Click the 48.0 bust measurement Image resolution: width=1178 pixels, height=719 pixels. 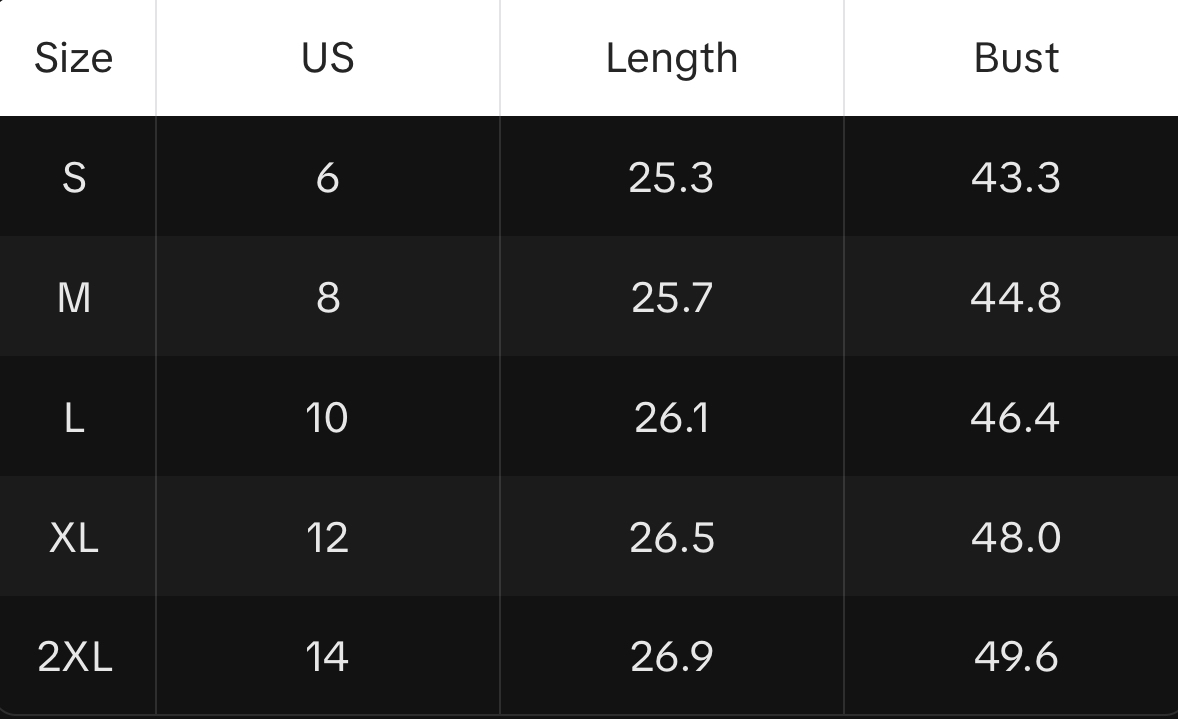(1016, 538)
